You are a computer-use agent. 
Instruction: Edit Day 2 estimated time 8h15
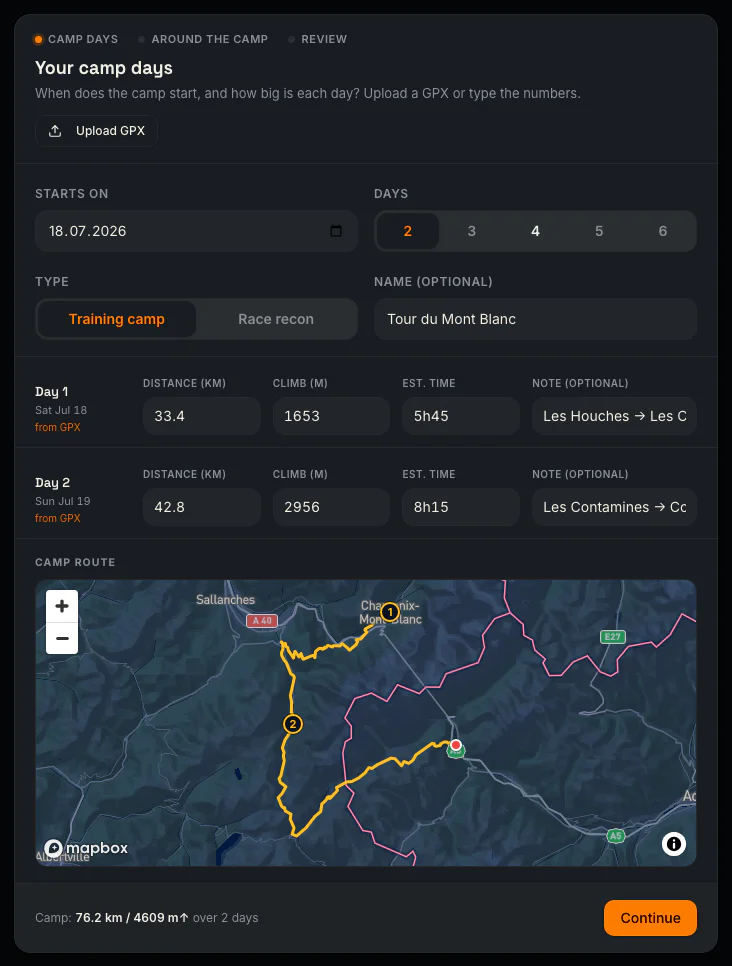(x=461, y=507)
